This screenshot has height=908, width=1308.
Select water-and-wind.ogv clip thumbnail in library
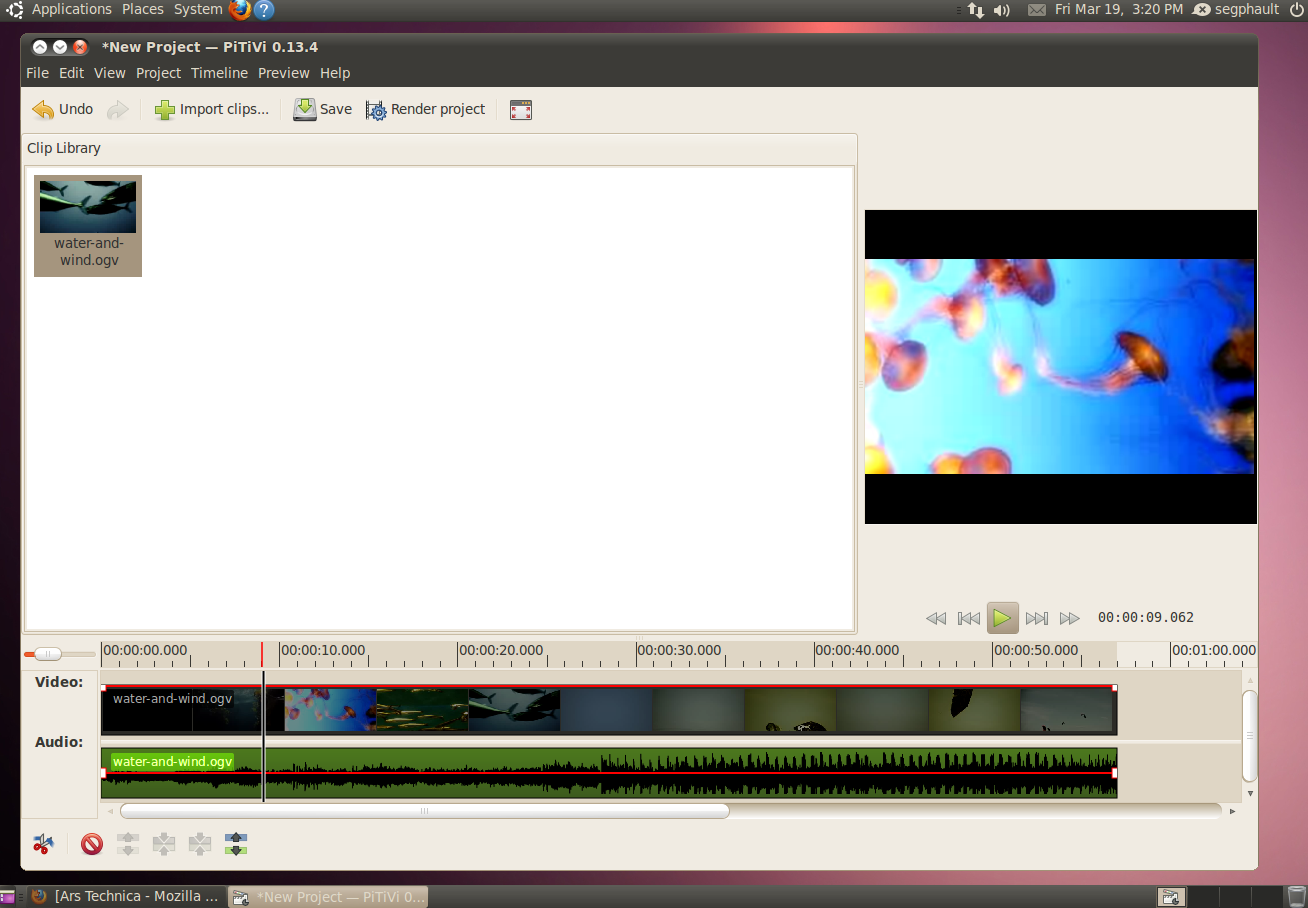[x=88, y=226]
